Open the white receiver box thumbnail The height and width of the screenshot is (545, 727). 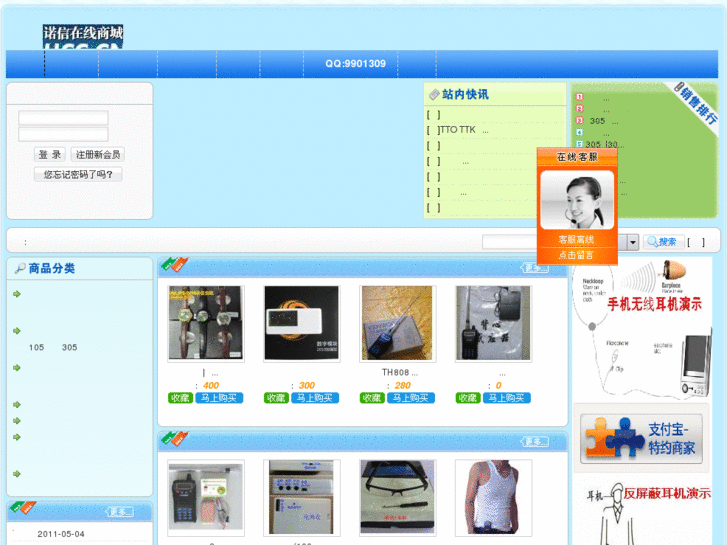tap(302, 498)
